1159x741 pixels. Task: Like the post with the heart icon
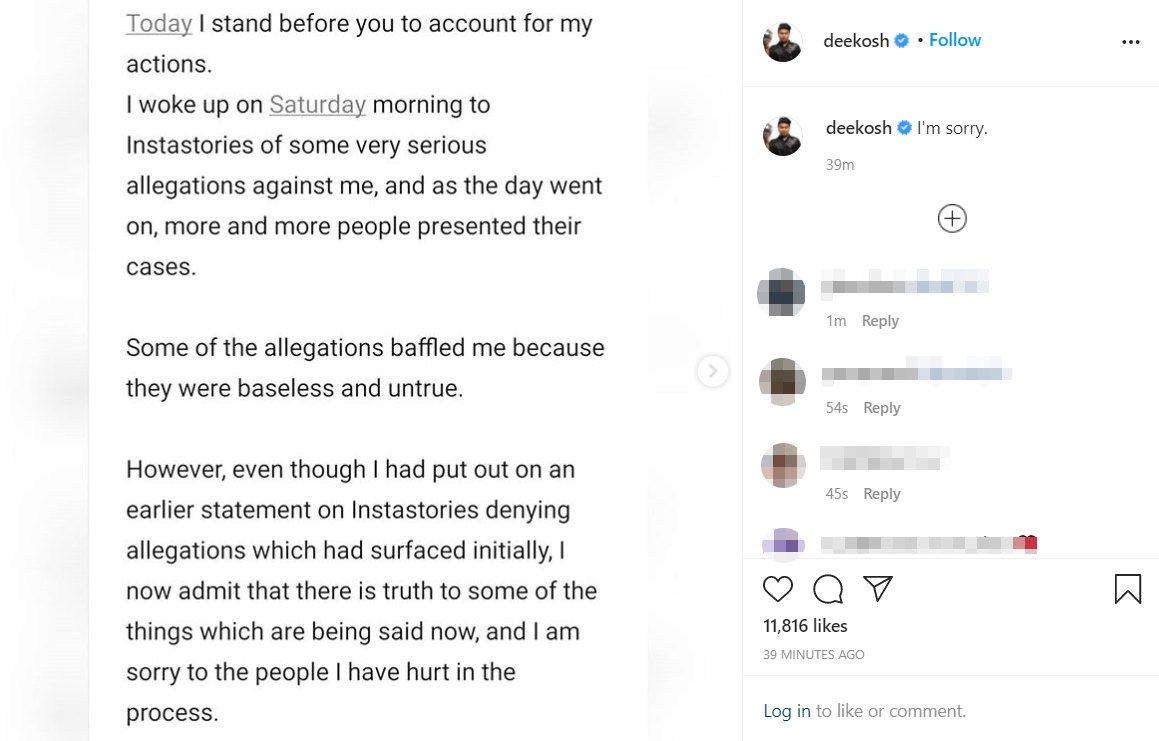[778, 589]
